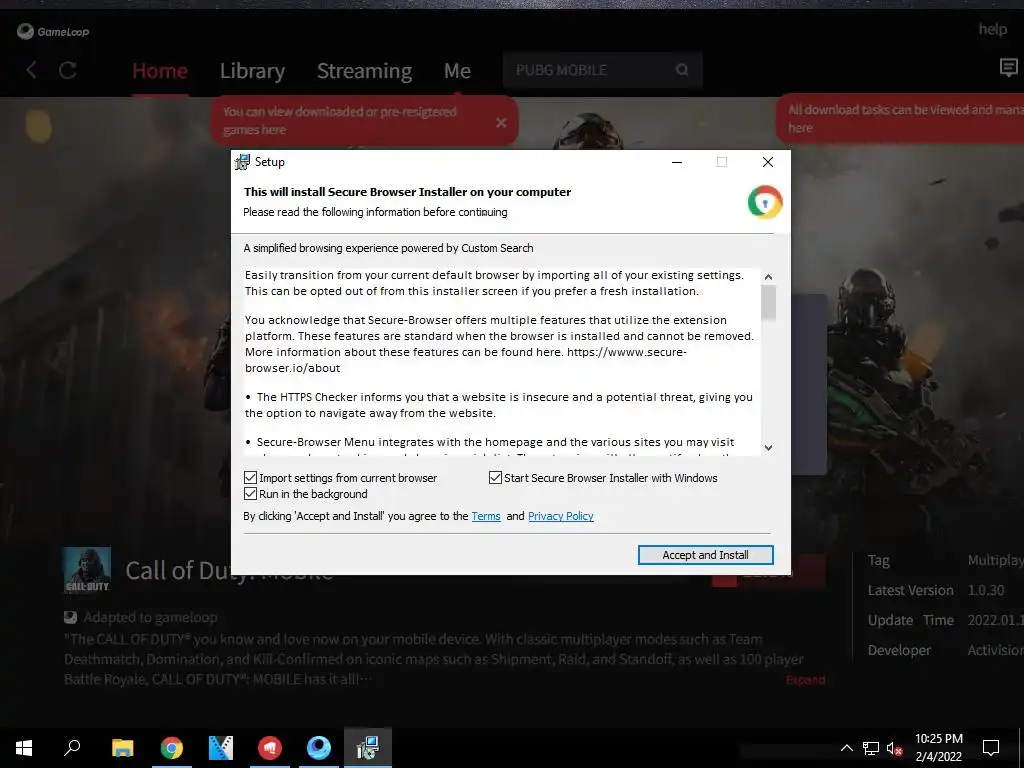Click the muted volume tray icon
The image size is (1024, 768).
pos(894,748)
